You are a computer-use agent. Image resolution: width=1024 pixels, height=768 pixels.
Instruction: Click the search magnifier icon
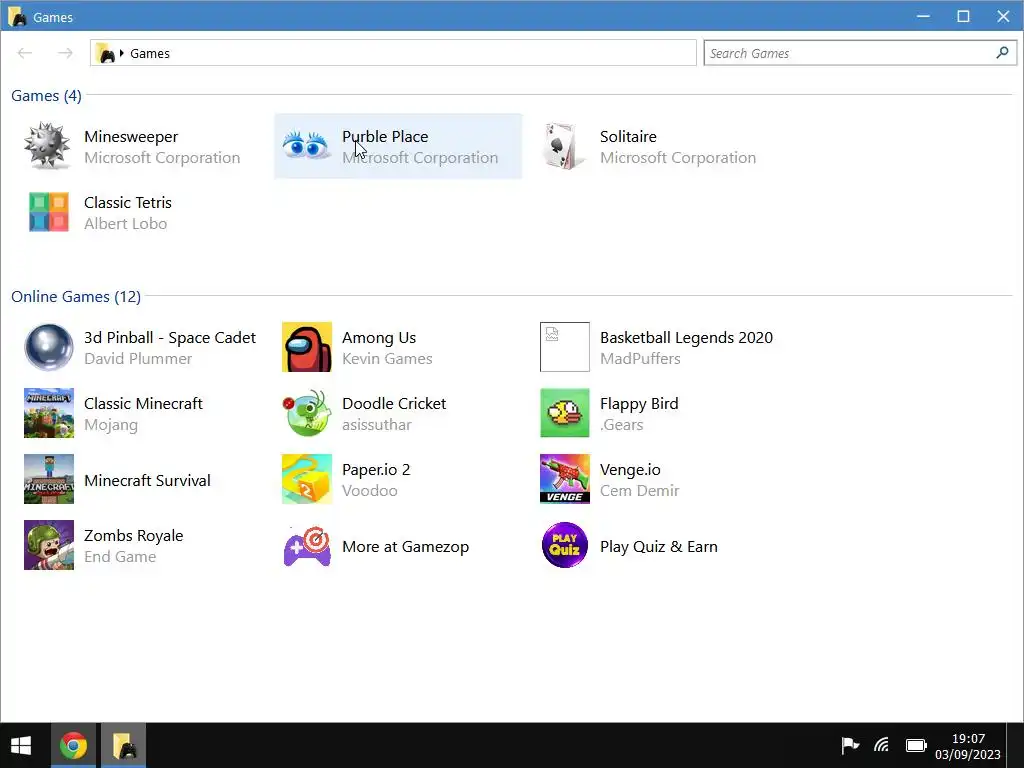pyautogui.click(x=1002, y=52)
